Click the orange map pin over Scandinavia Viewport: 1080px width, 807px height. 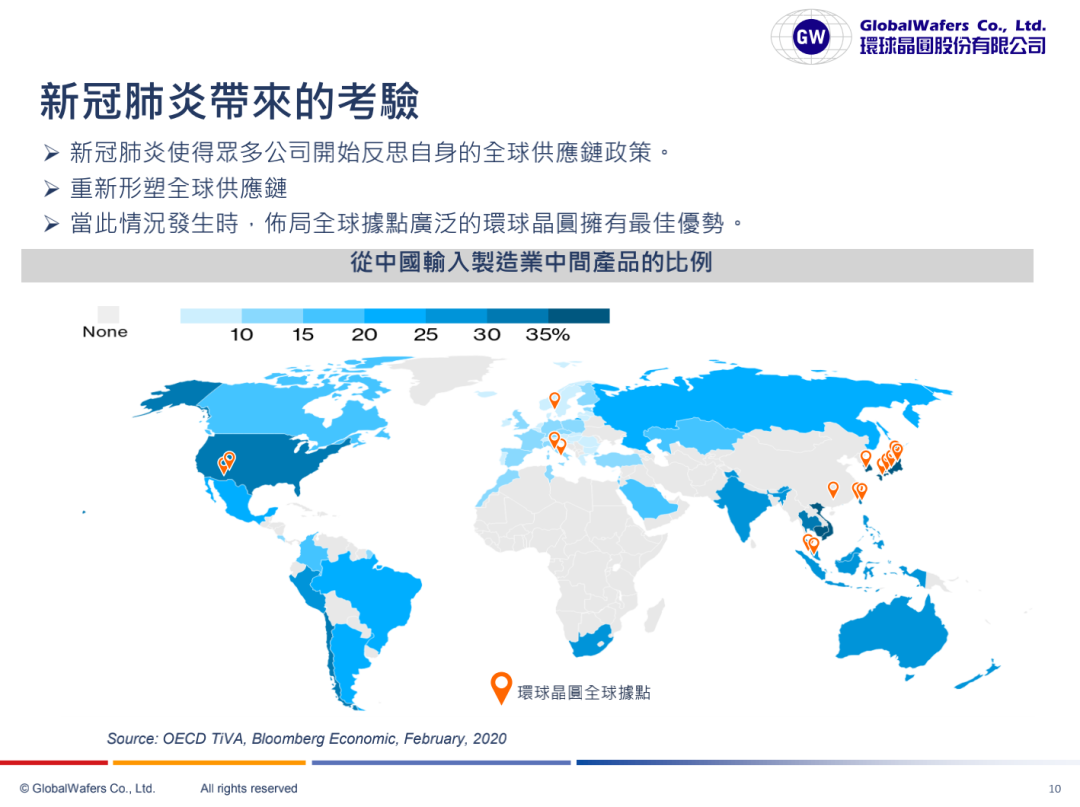(554, 399)
